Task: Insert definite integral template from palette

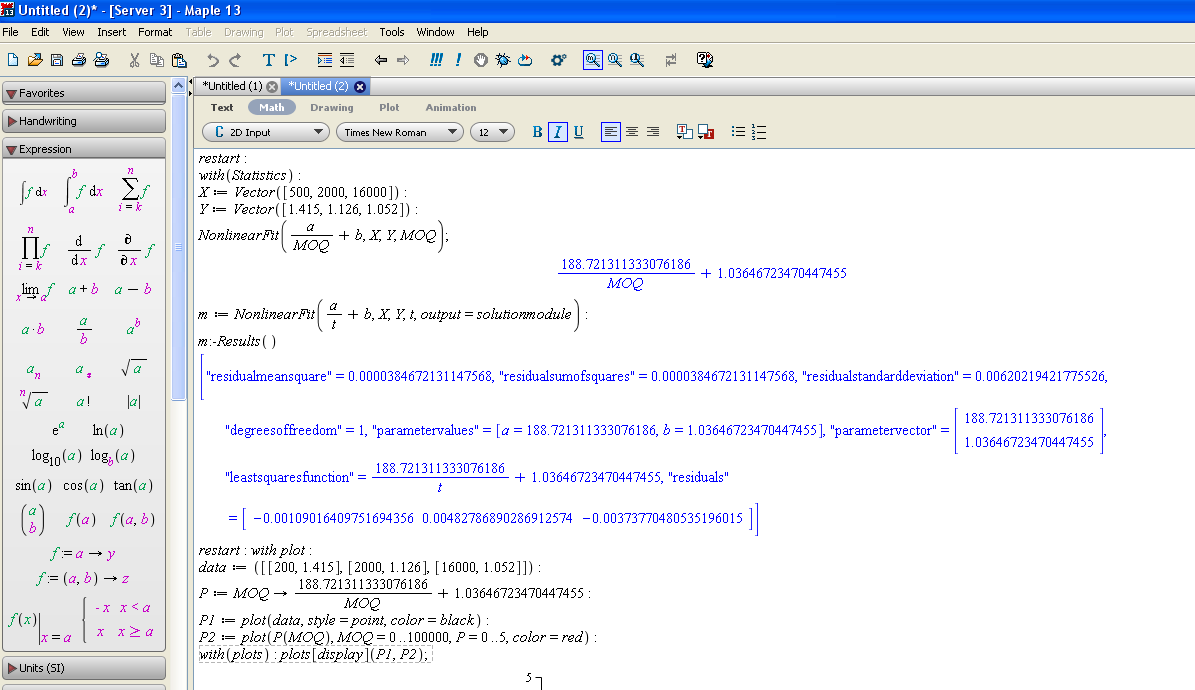Action: (84, 191)
